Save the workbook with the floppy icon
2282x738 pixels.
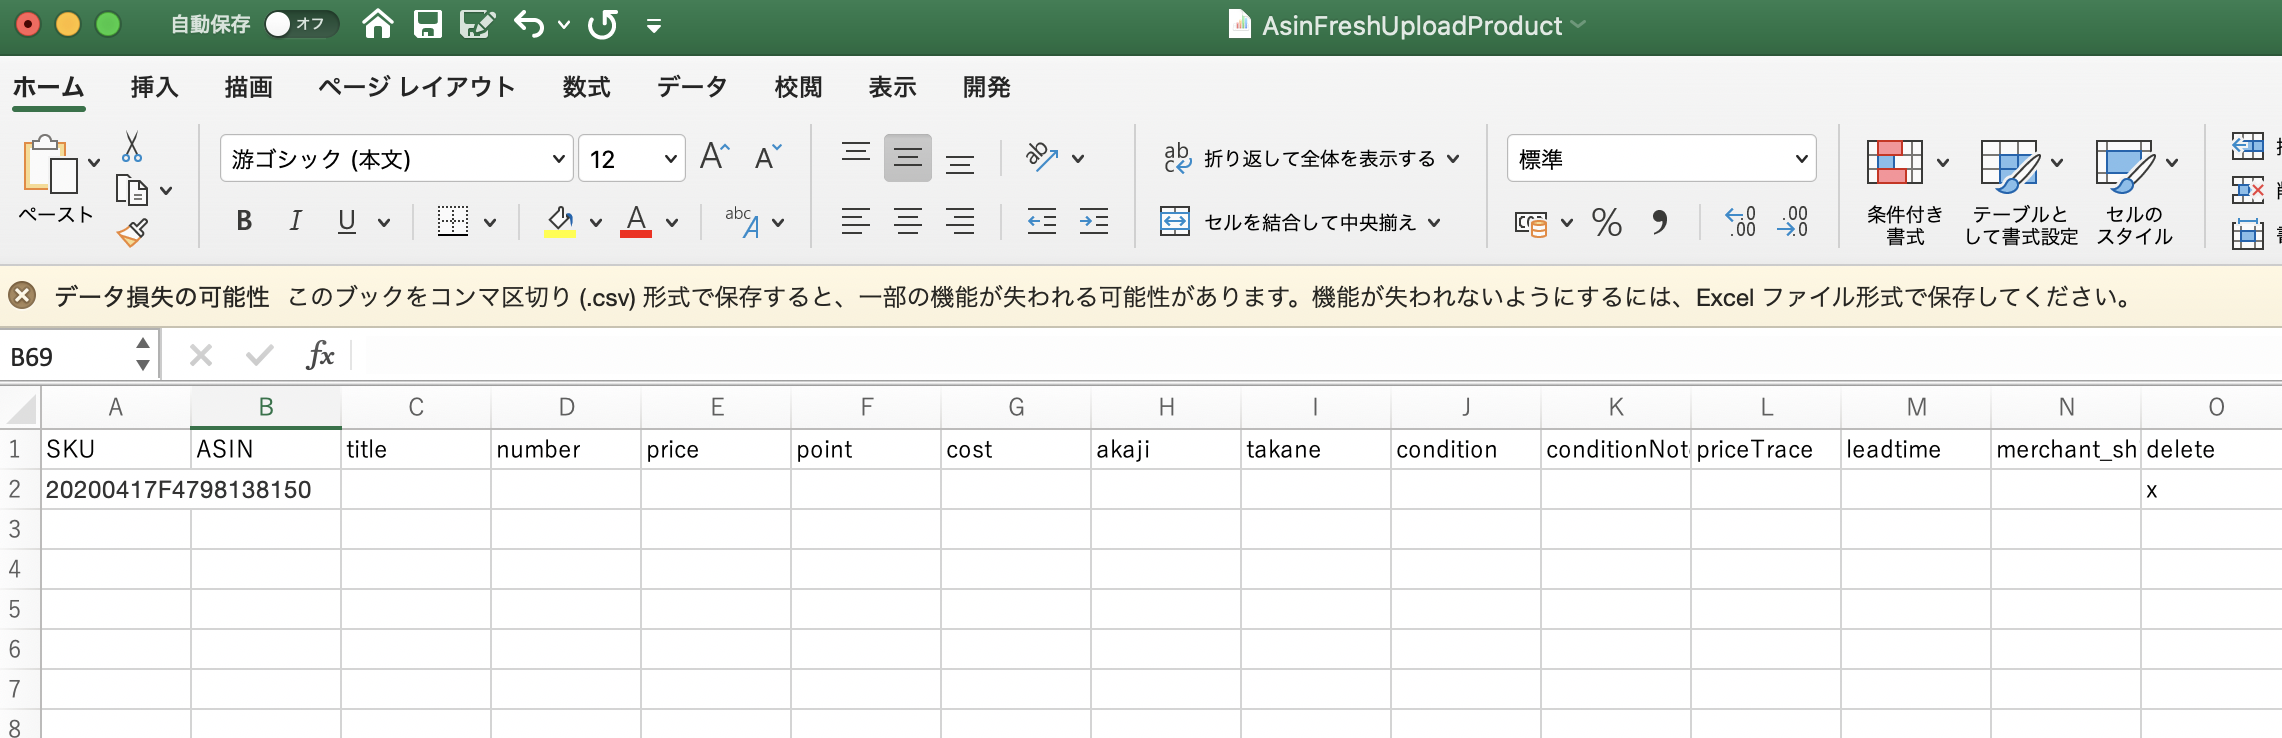pyautogui.click(x=428, y=24)
